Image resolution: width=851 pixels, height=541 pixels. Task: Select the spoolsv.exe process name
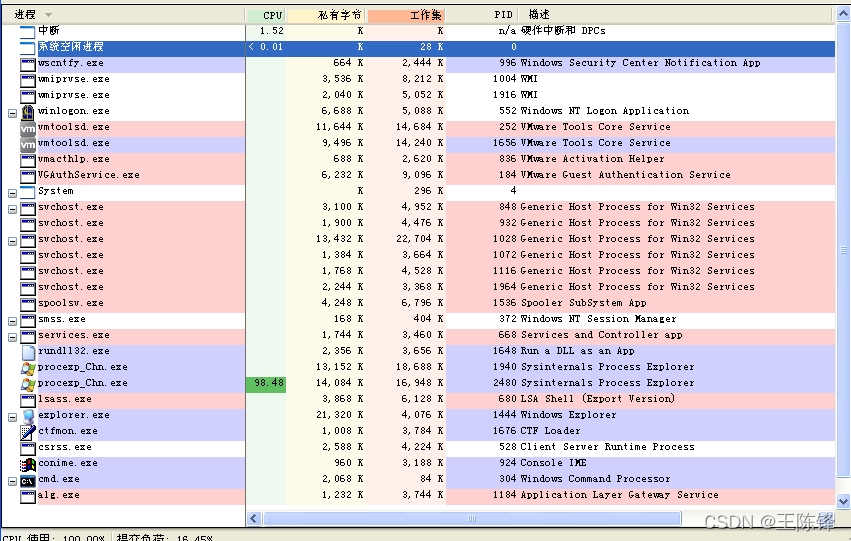(71, 303)
